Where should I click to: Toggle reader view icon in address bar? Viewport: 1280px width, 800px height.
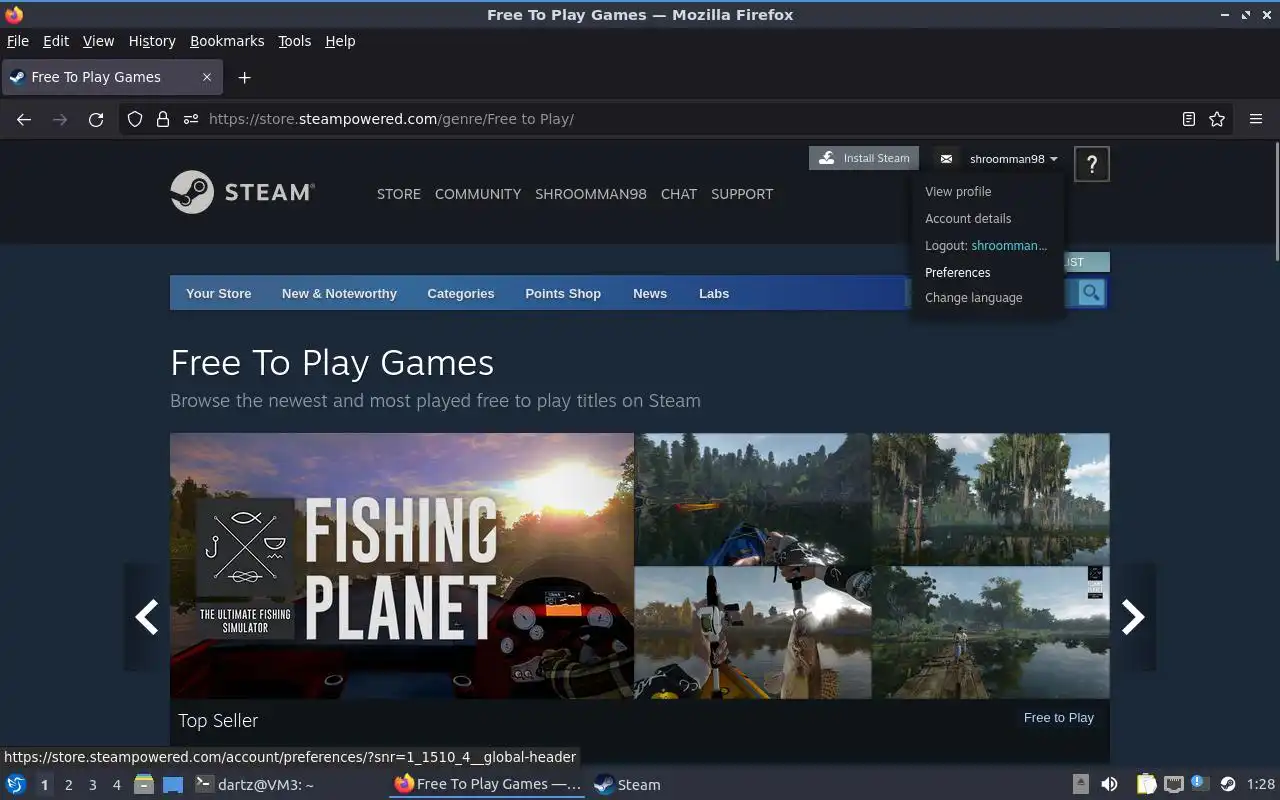coord(1188,119)
